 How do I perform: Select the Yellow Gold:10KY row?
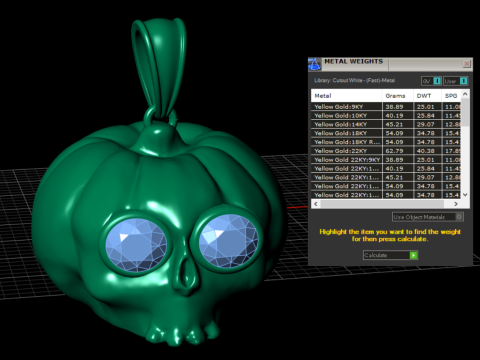(387, 115)
